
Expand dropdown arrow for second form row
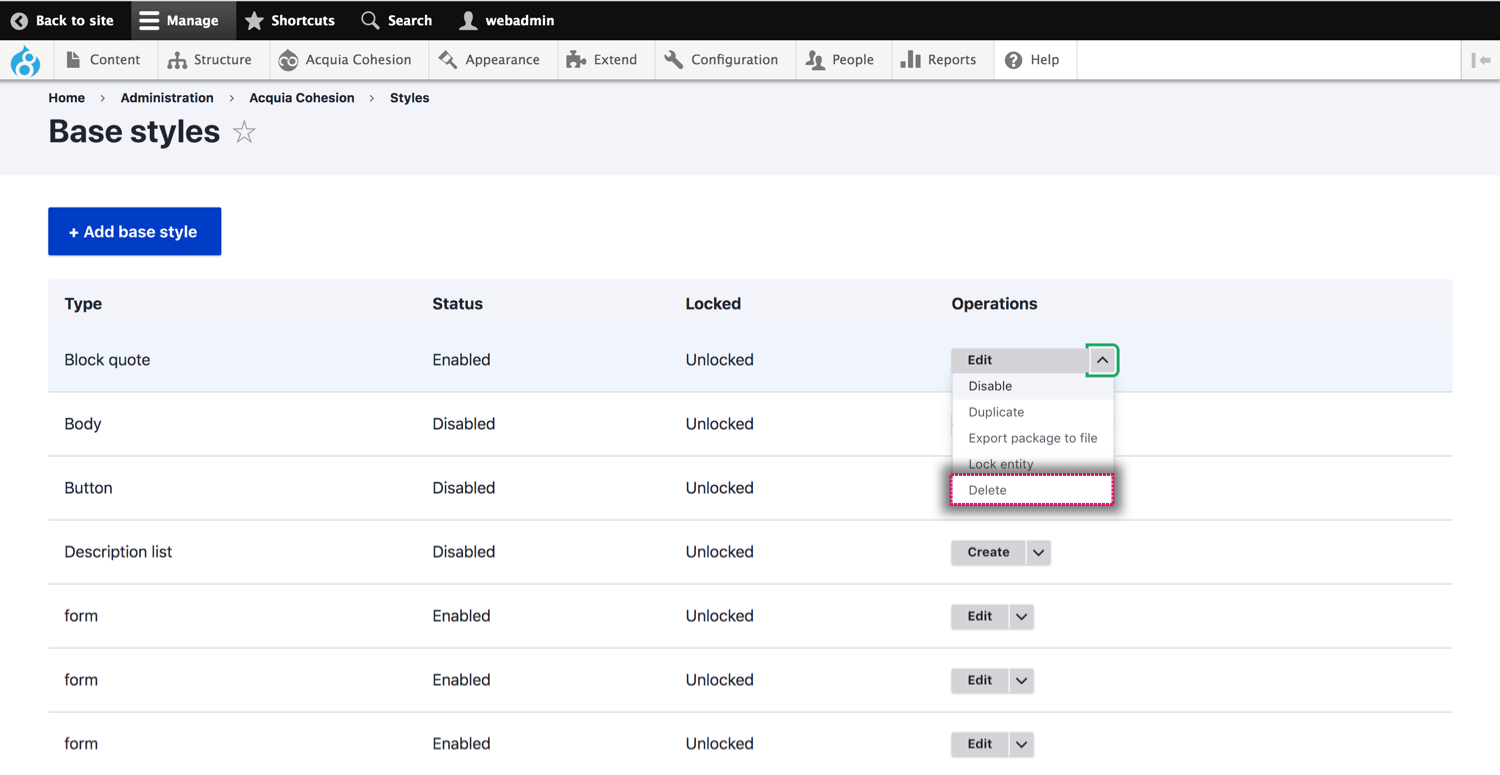point(1021,680)
